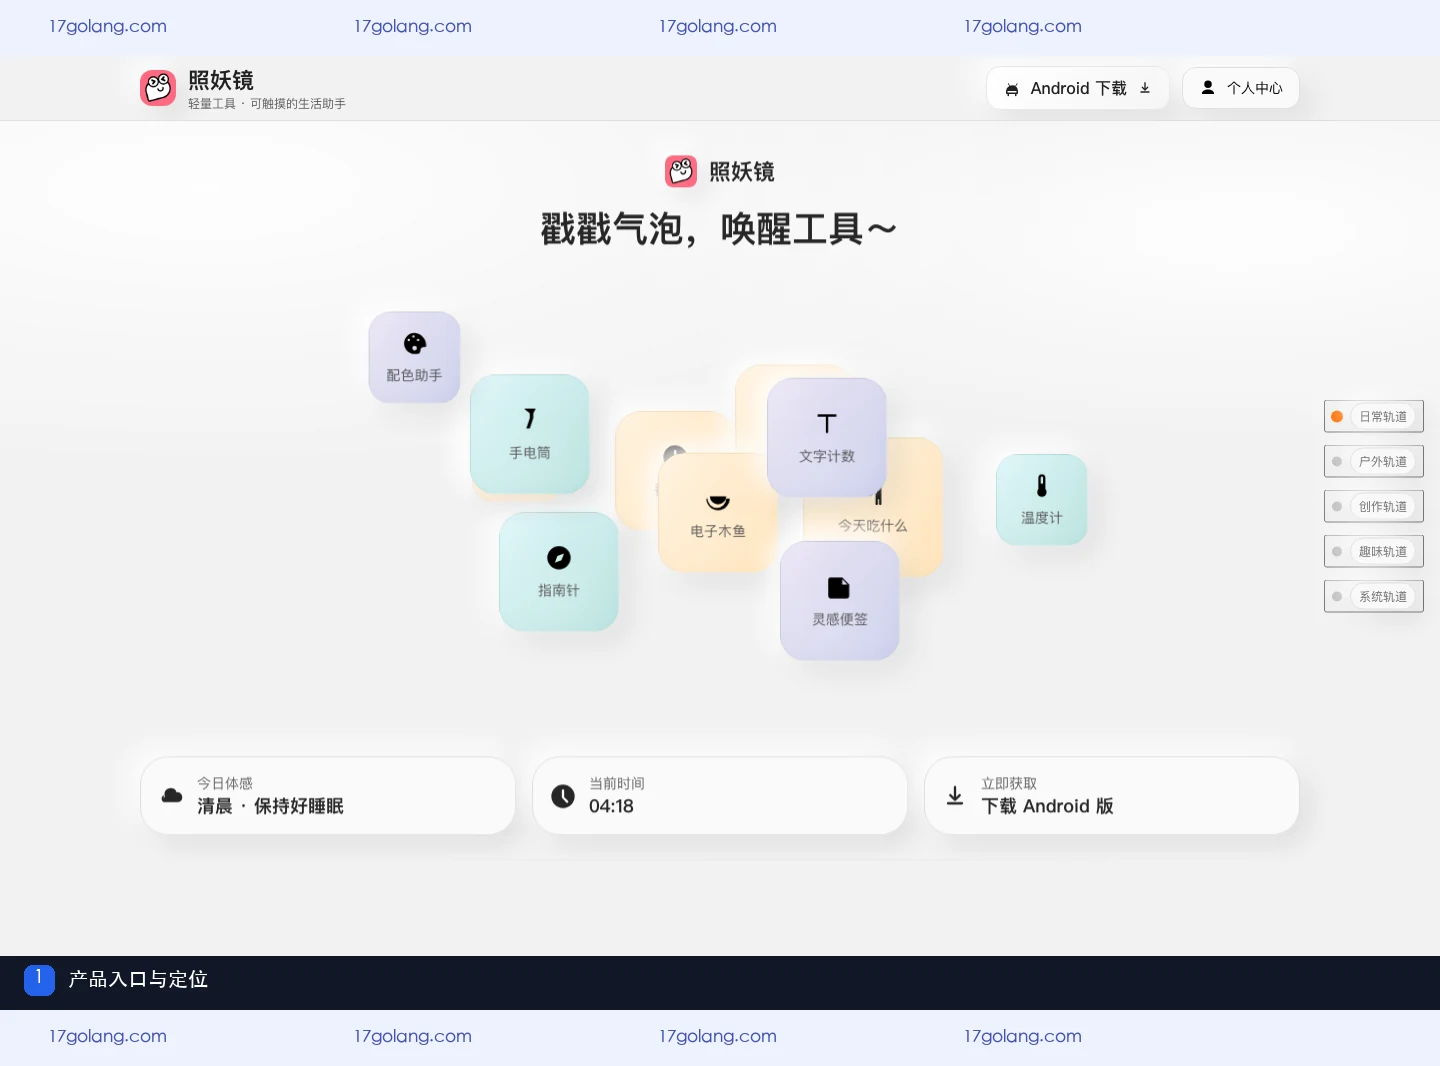Tap the 温度计 thermometer bubble
The width and height of the screenshot is (1440, 1066).
[x=1041, y=500]
